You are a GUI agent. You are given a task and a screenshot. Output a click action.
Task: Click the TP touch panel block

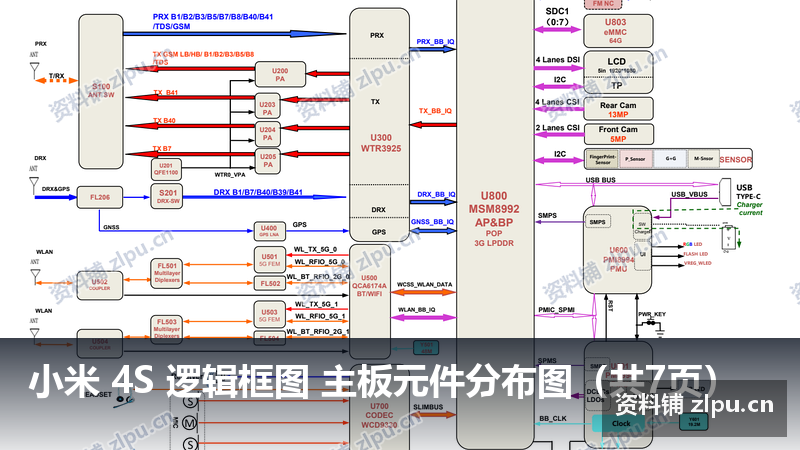click(x=618, y=85)
